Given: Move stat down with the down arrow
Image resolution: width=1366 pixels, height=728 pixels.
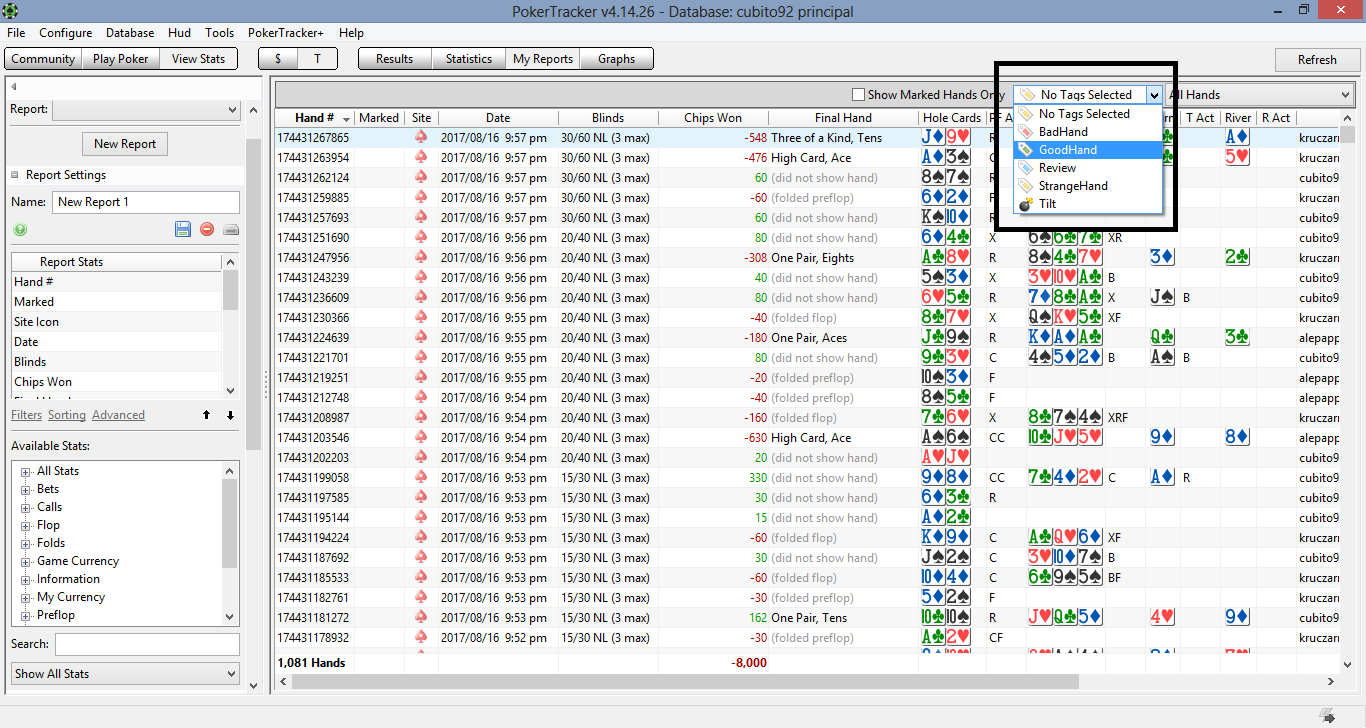Looking at the screenshot, I should click(x=230, y=415).
